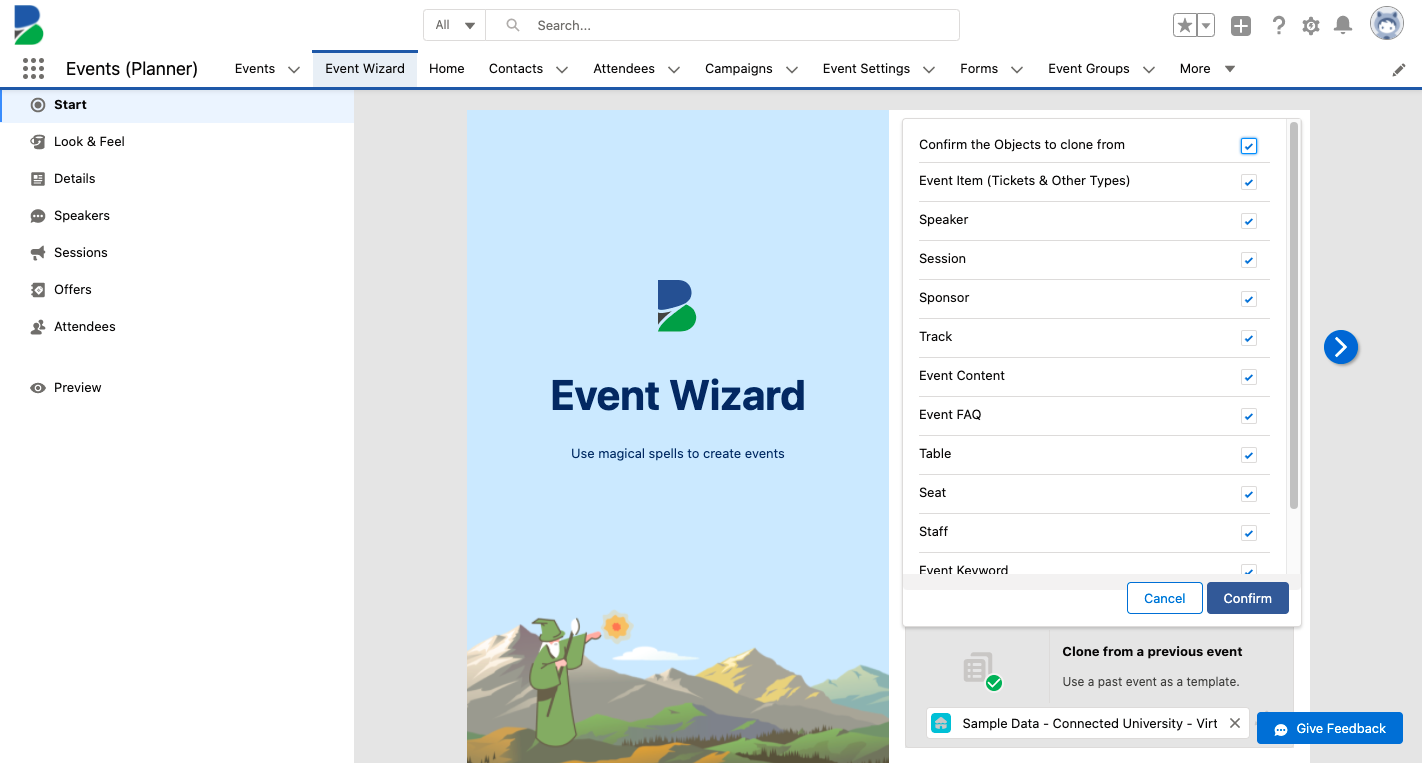Open the Setup gear icon

tap(1311, 26)
